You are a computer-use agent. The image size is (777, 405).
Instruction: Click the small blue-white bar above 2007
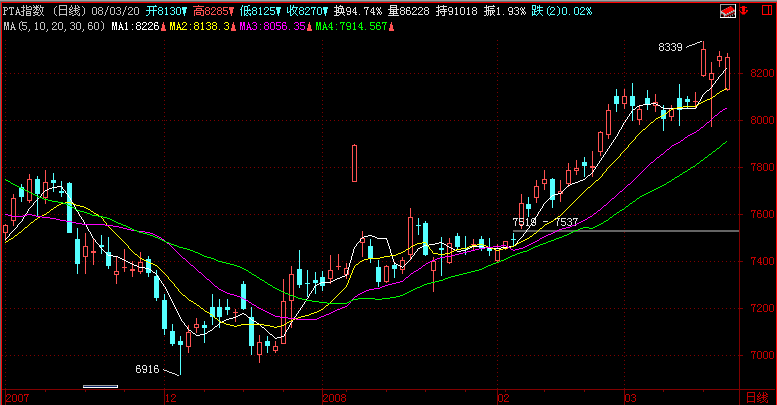point(100,386)
